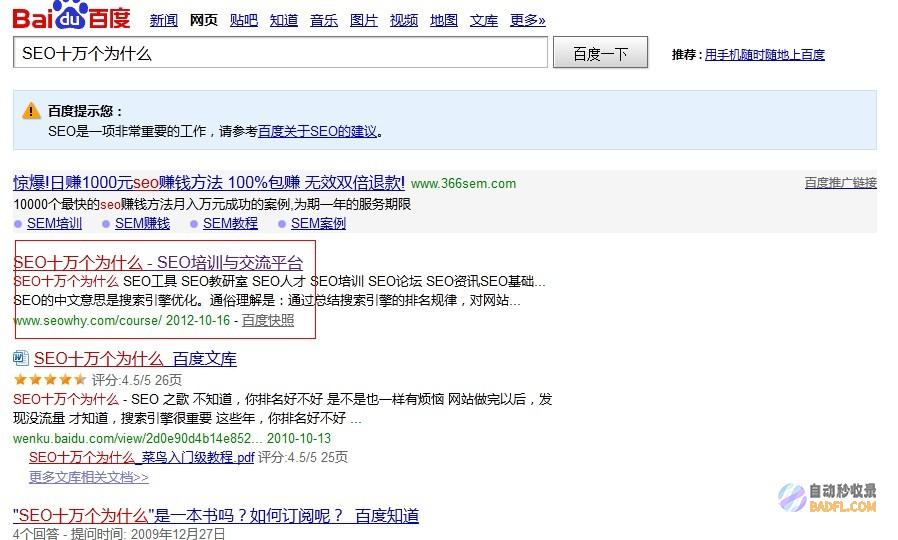Open the SEM教程 sublink

tap(230, 223)
